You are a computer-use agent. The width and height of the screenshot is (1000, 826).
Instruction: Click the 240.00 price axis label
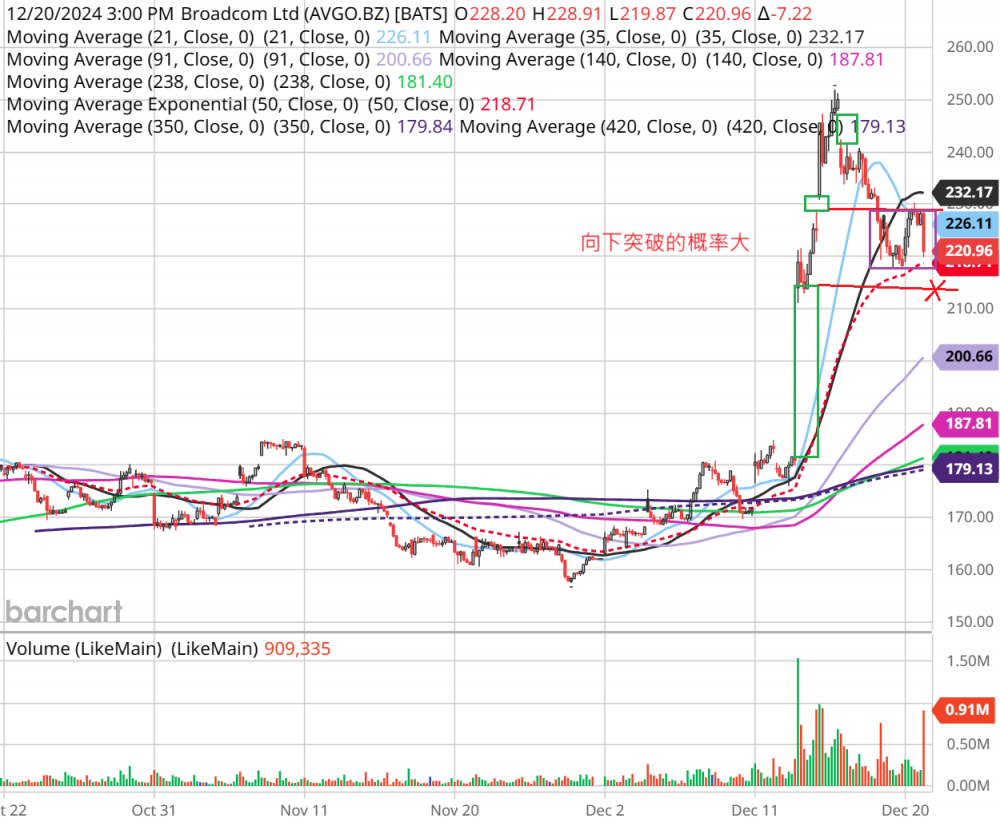(x=969, y=152)
